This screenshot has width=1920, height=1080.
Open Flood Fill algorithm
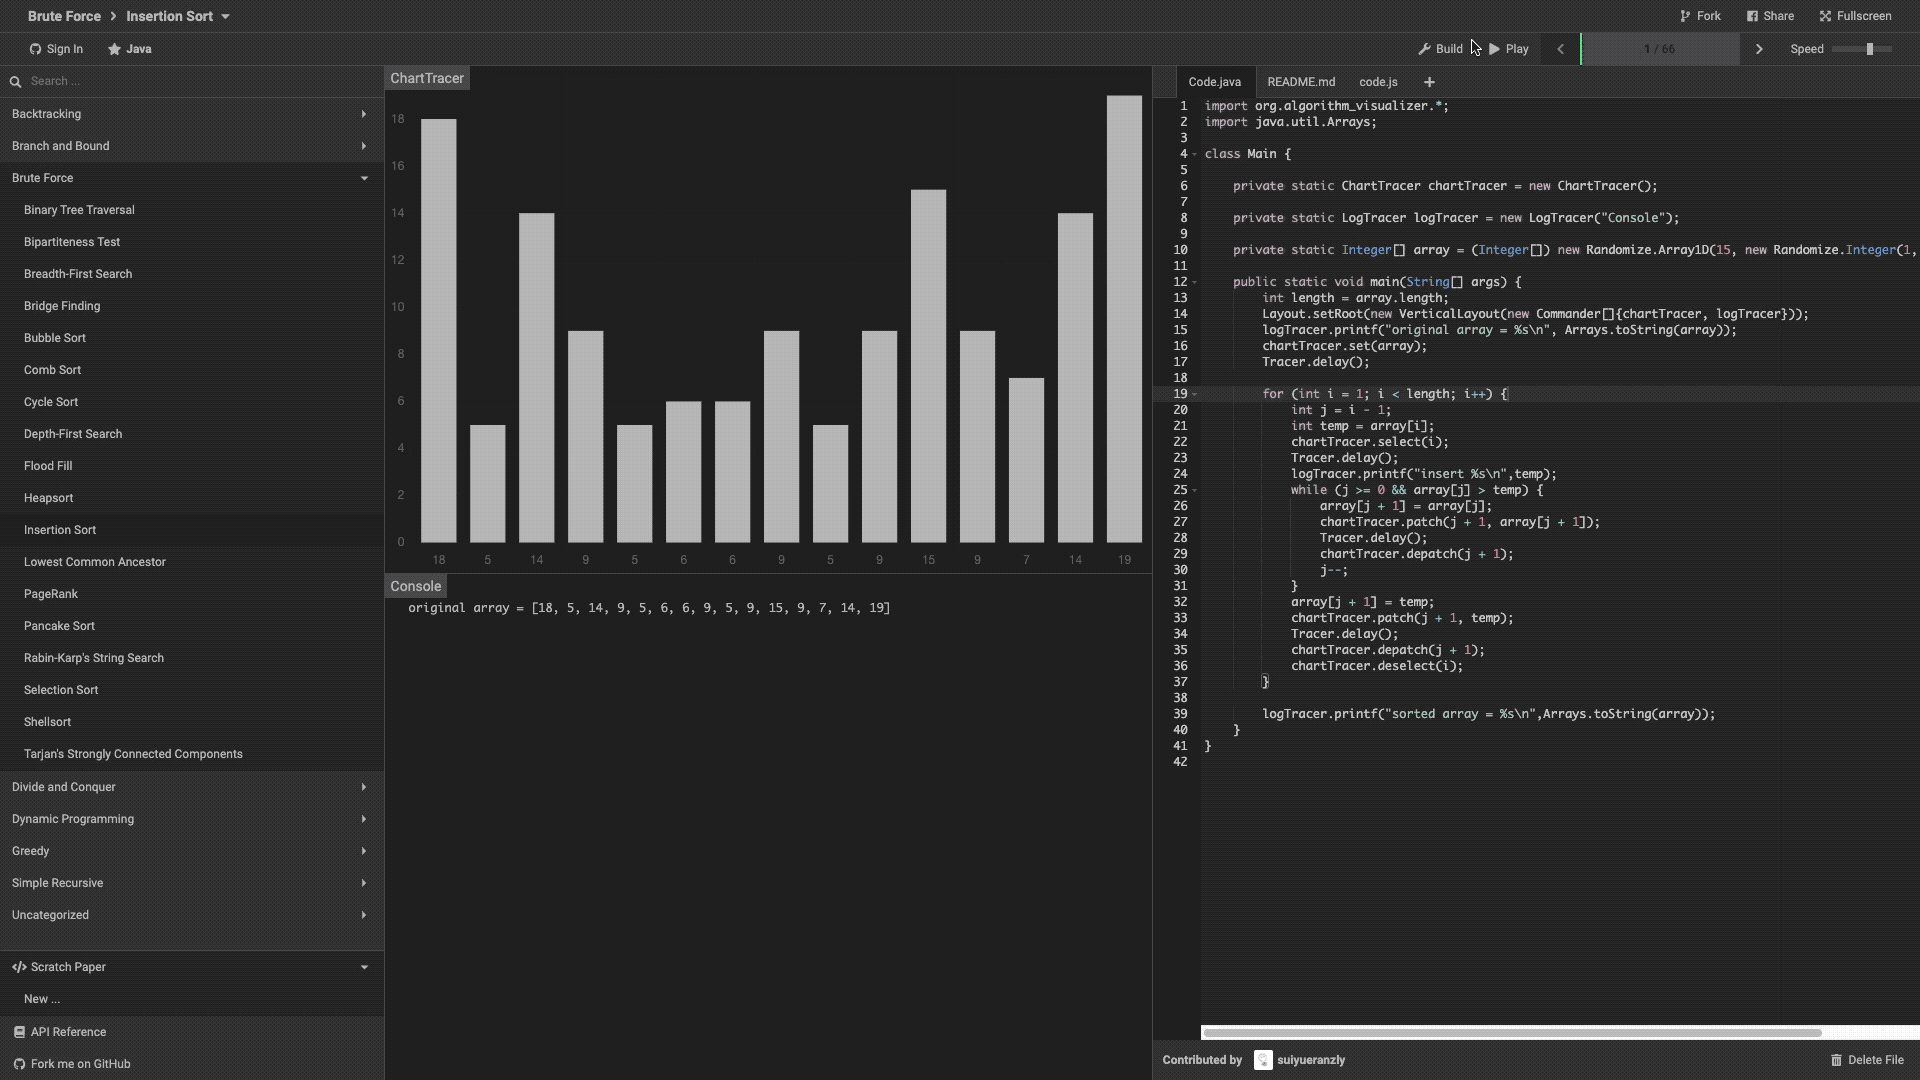pyautogui.click(x=192, y=466)
